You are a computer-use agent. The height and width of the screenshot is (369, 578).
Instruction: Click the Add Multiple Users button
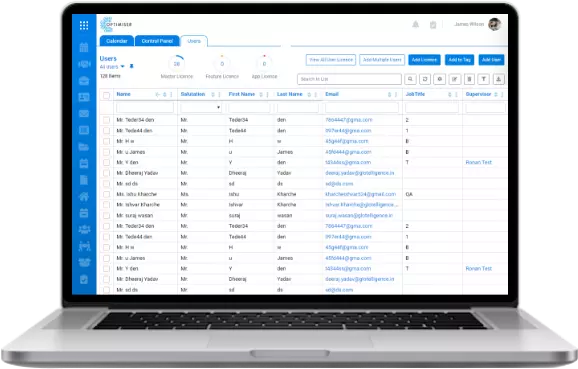click(382, 60)
